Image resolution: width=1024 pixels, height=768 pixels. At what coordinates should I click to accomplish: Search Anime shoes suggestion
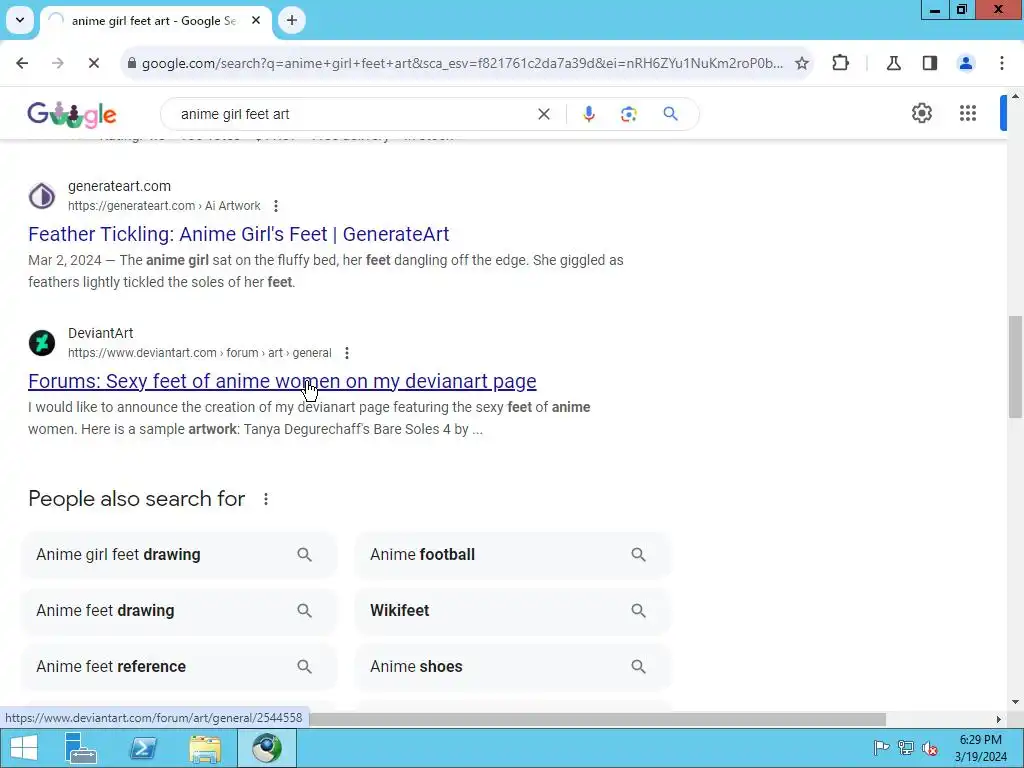click(513, 667)
